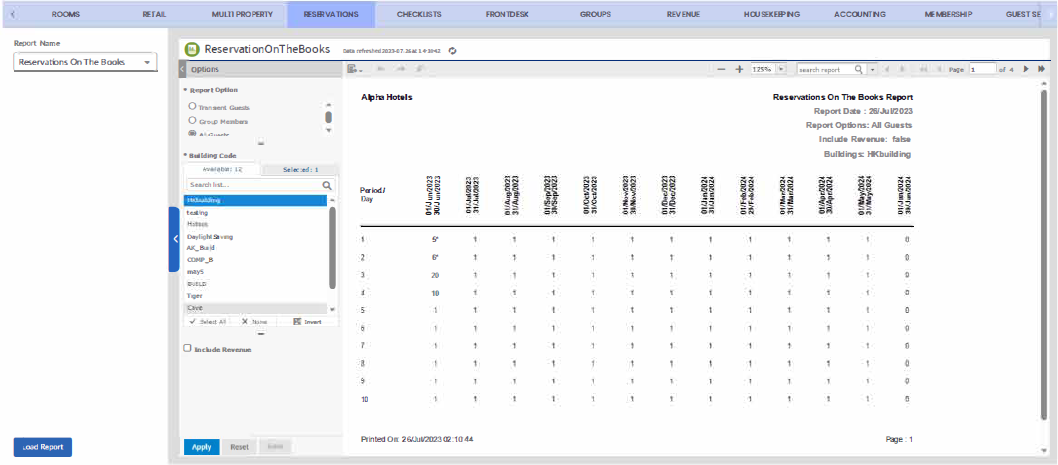Screen dimensions: 1058x465
Task: Select Tiger building item
Action: [256, 296]
